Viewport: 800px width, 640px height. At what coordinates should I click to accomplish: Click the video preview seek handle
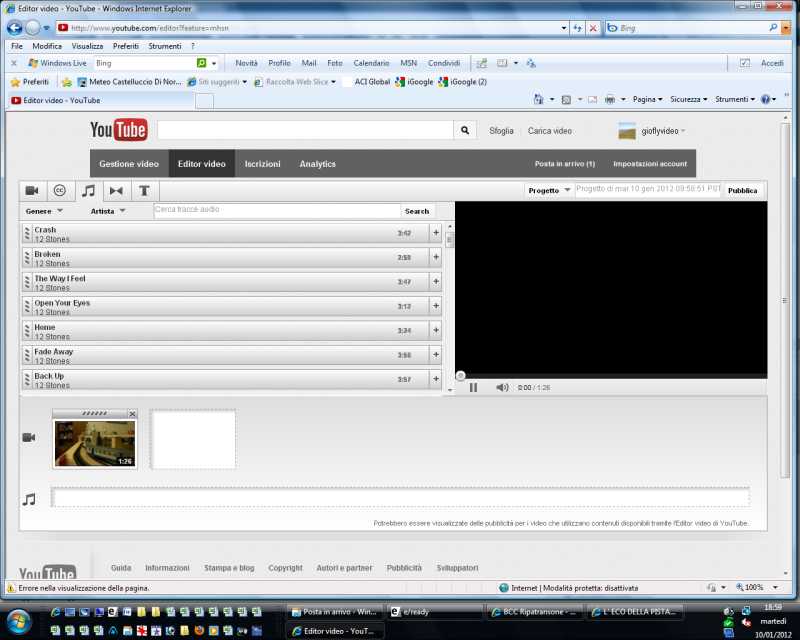(x=460, y=376)
